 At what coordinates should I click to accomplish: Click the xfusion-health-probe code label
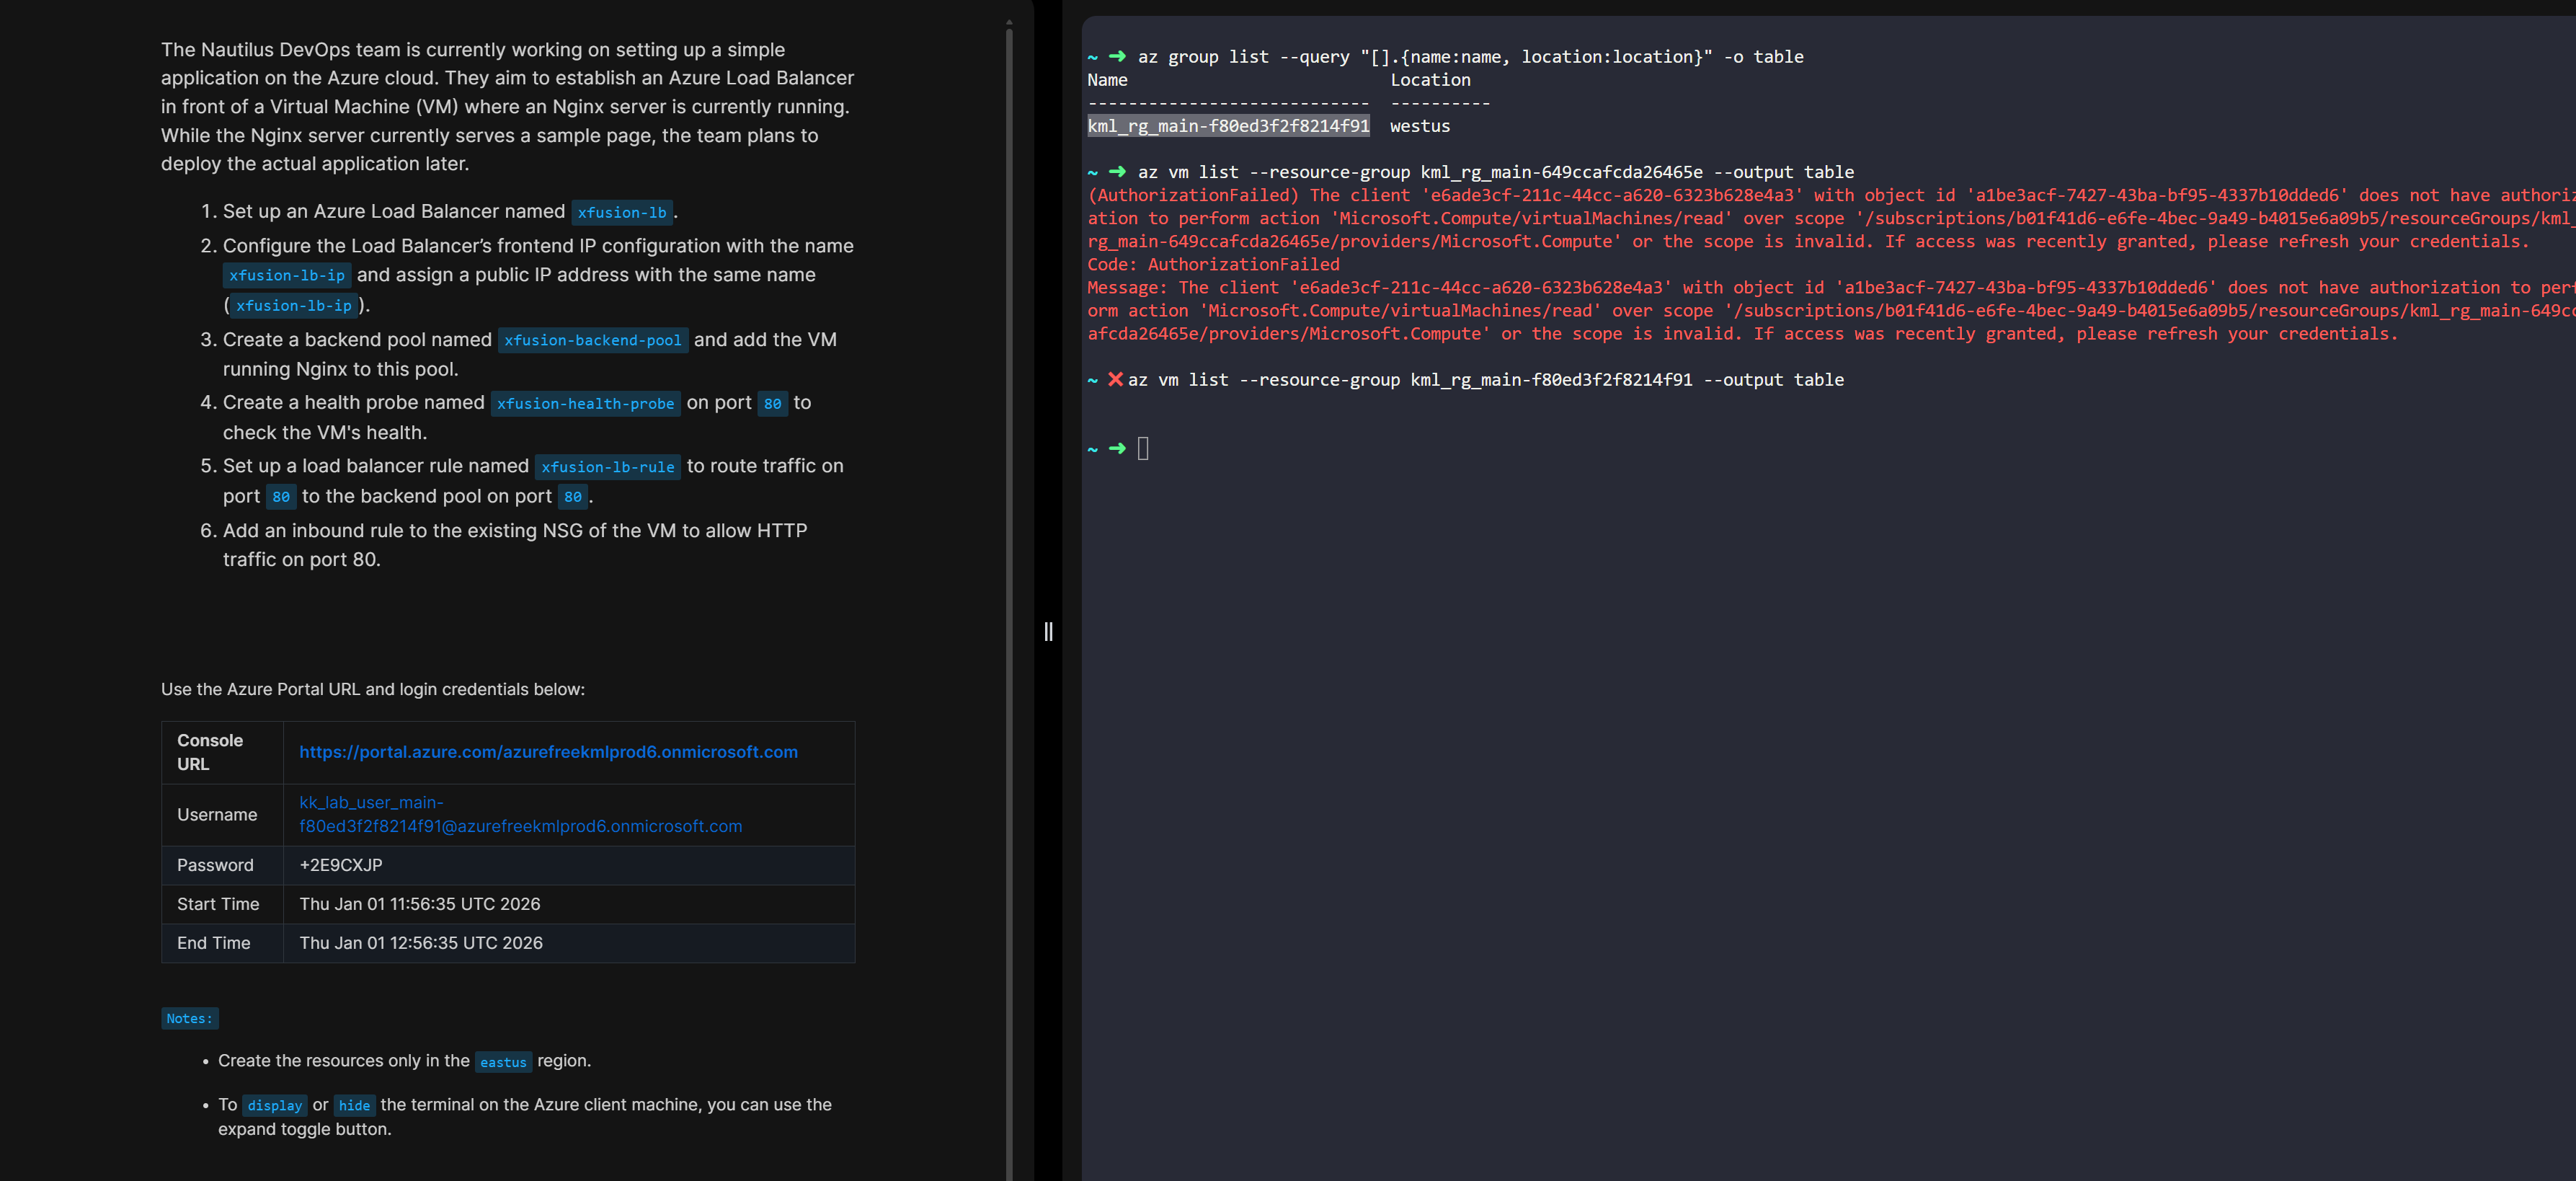[585, 403]
